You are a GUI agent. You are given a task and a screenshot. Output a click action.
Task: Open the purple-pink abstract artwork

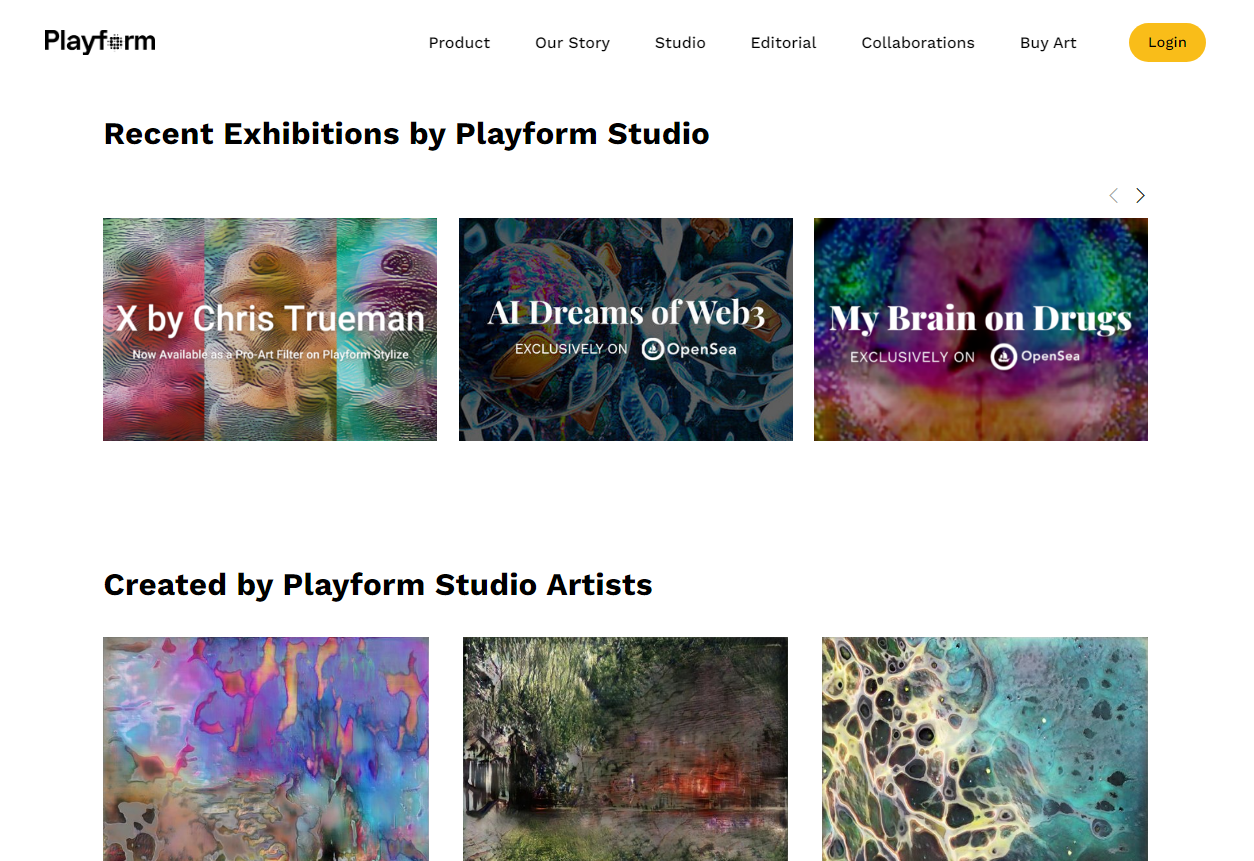pyautogui.click(x=266, y=749)
